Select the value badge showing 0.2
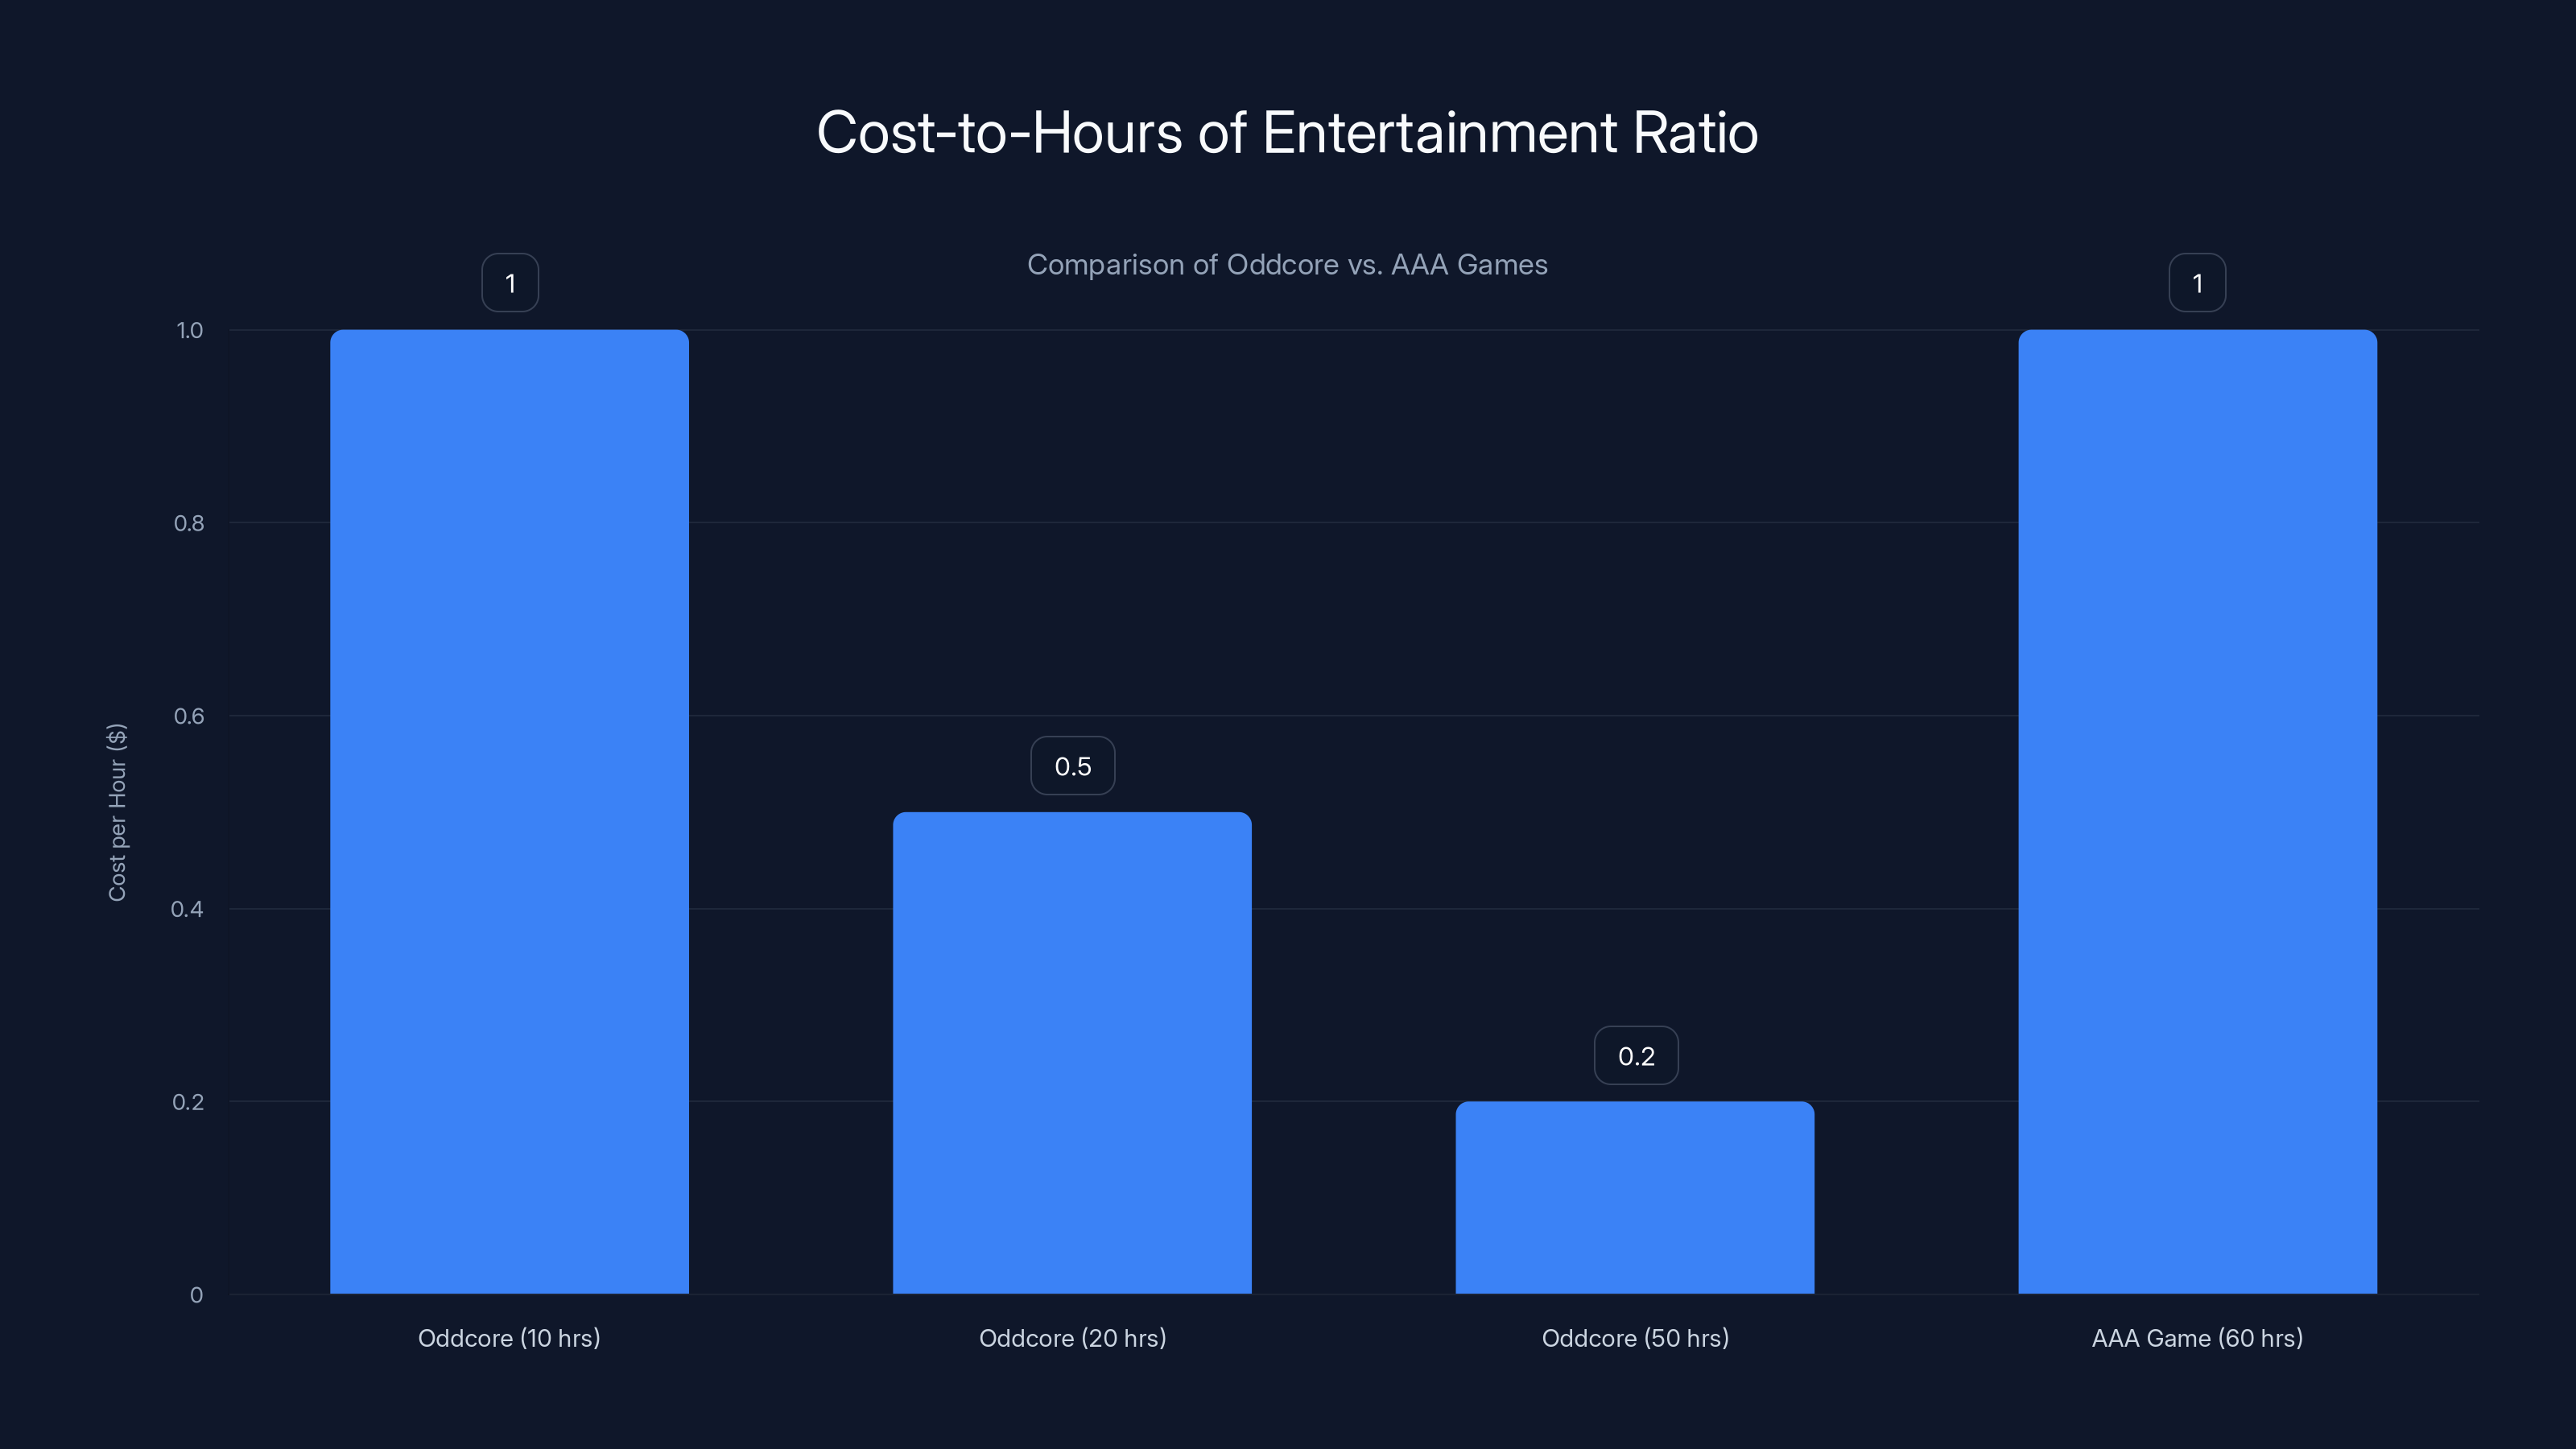This screenshot has height=1449, width=2576. click(1636, 1055)
